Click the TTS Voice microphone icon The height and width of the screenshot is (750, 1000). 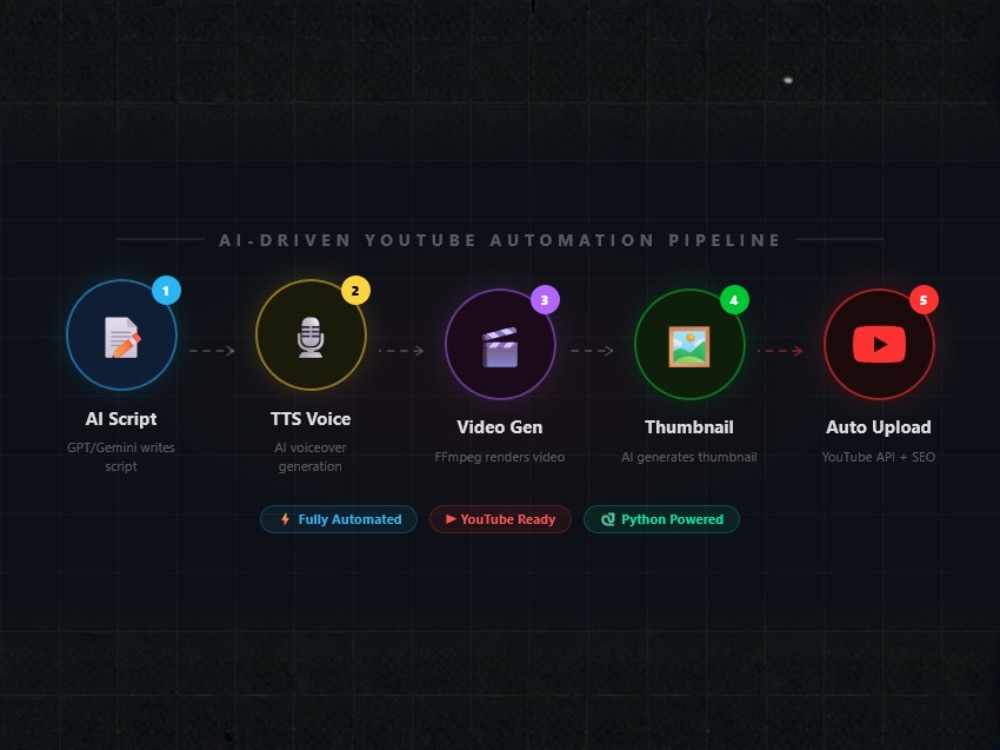[x=311, y=337]
